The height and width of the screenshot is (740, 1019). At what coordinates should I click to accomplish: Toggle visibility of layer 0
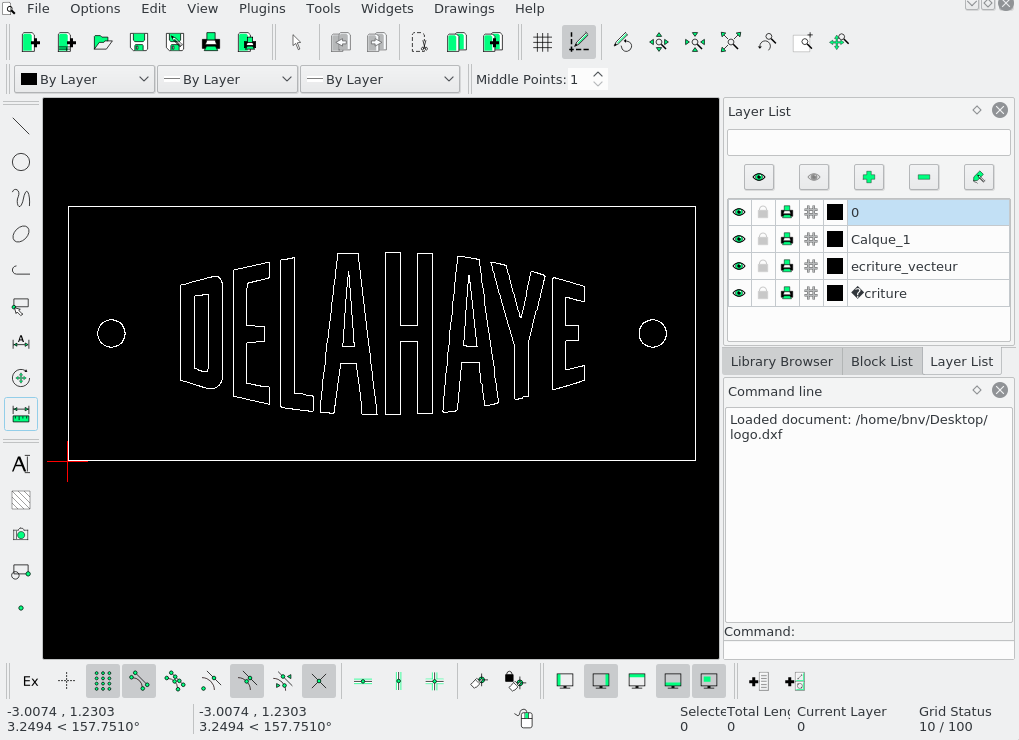pos(739,212)
